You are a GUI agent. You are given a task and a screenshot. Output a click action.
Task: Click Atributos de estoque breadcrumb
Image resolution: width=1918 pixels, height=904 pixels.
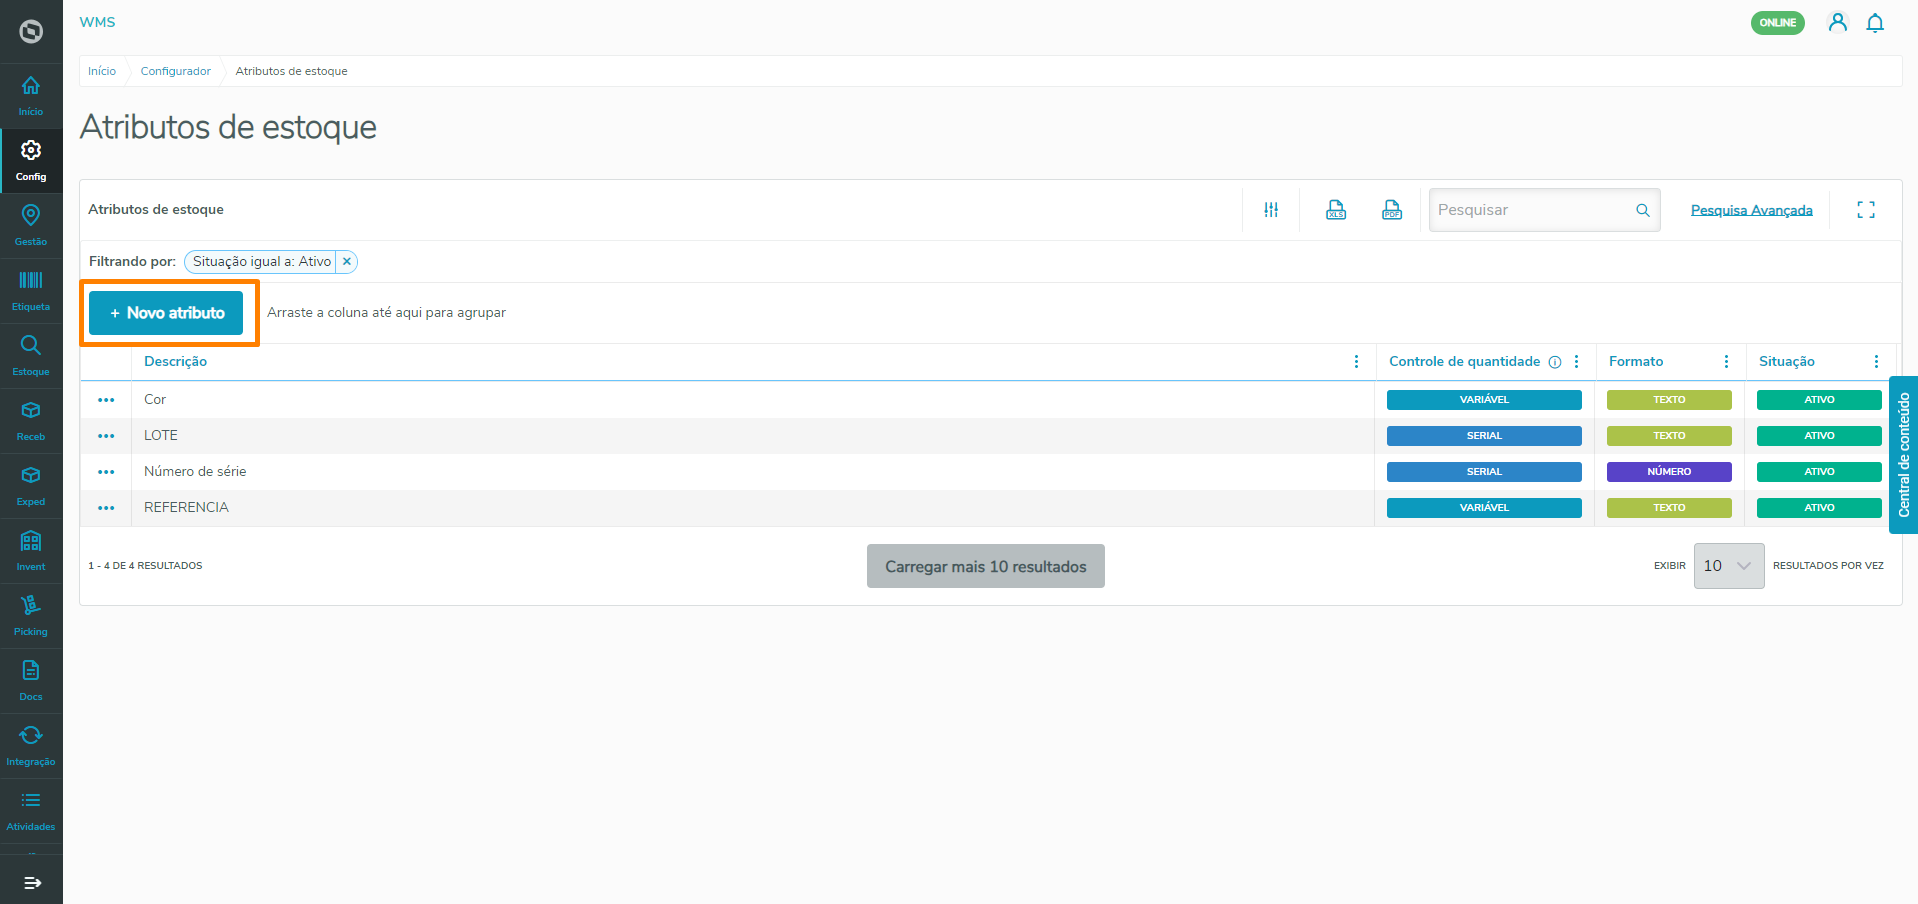(292, 71)
